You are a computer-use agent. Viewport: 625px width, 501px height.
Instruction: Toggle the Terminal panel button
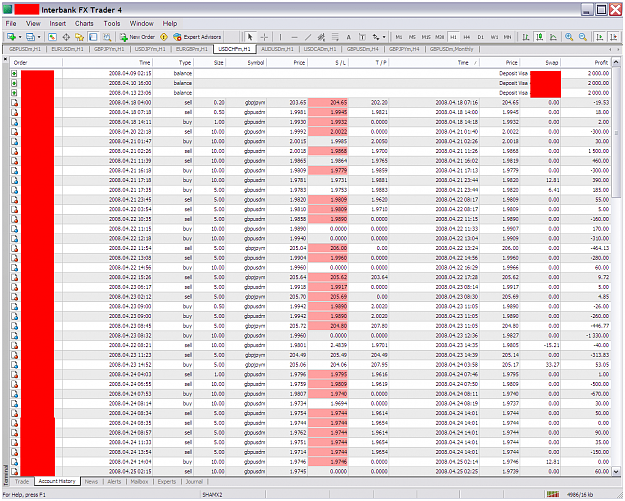[x=93, y=37]
